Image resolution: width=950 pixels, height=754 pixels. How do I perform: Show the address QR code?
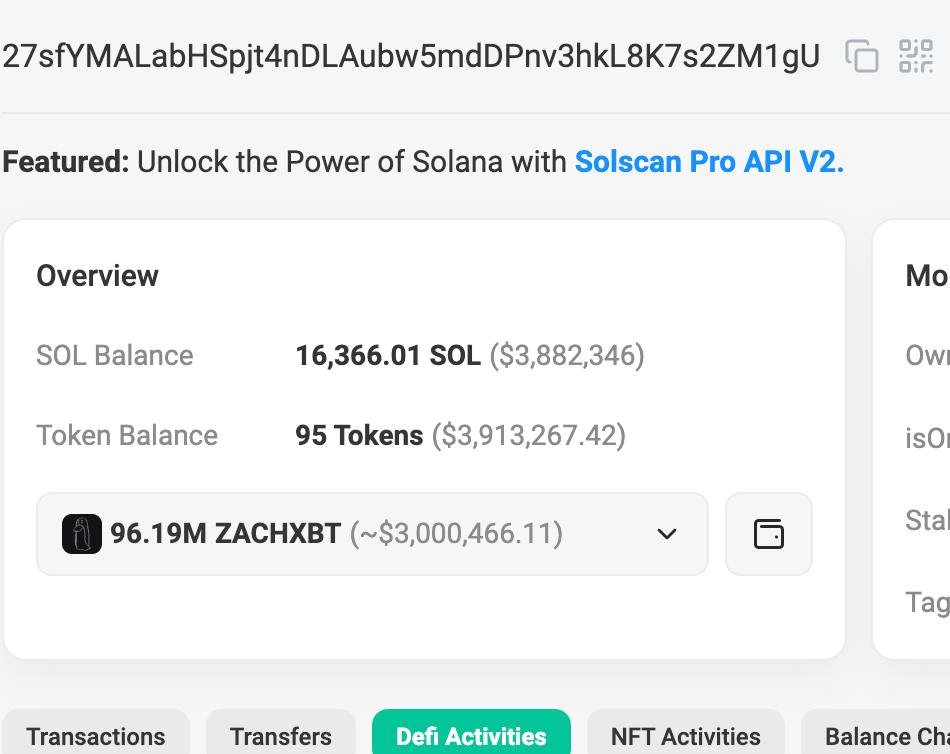click(x=915, y=56)
